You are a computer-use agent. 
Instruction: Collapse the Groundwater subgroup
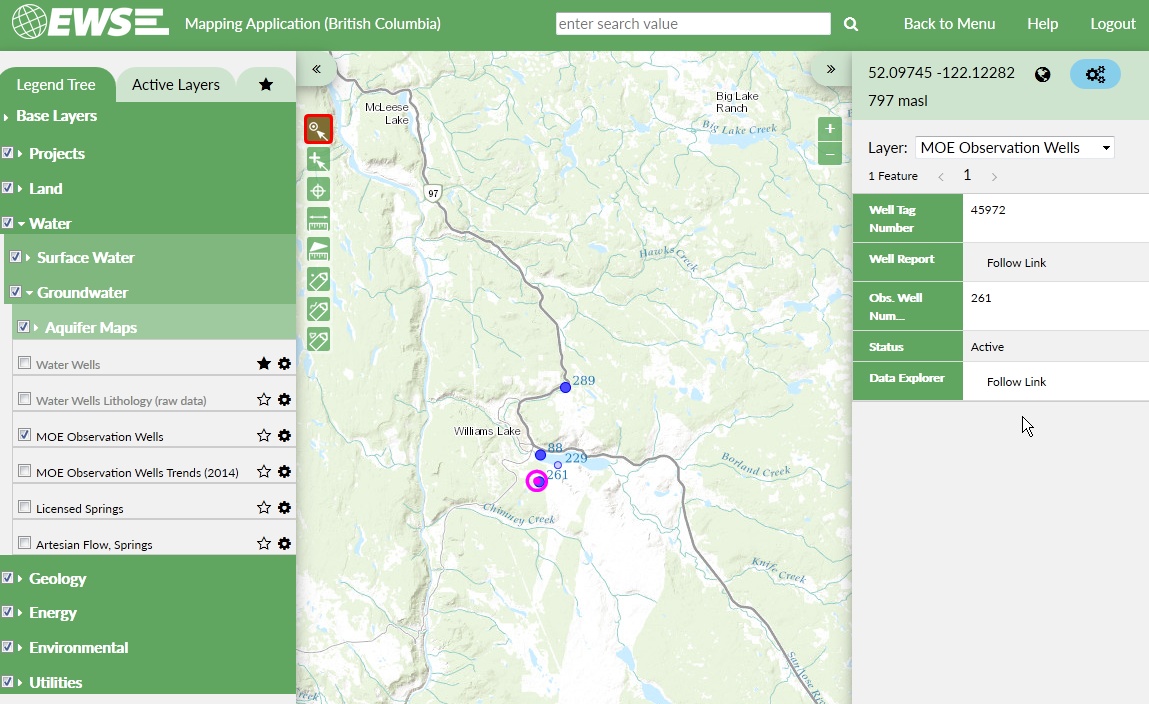[29, 293]
